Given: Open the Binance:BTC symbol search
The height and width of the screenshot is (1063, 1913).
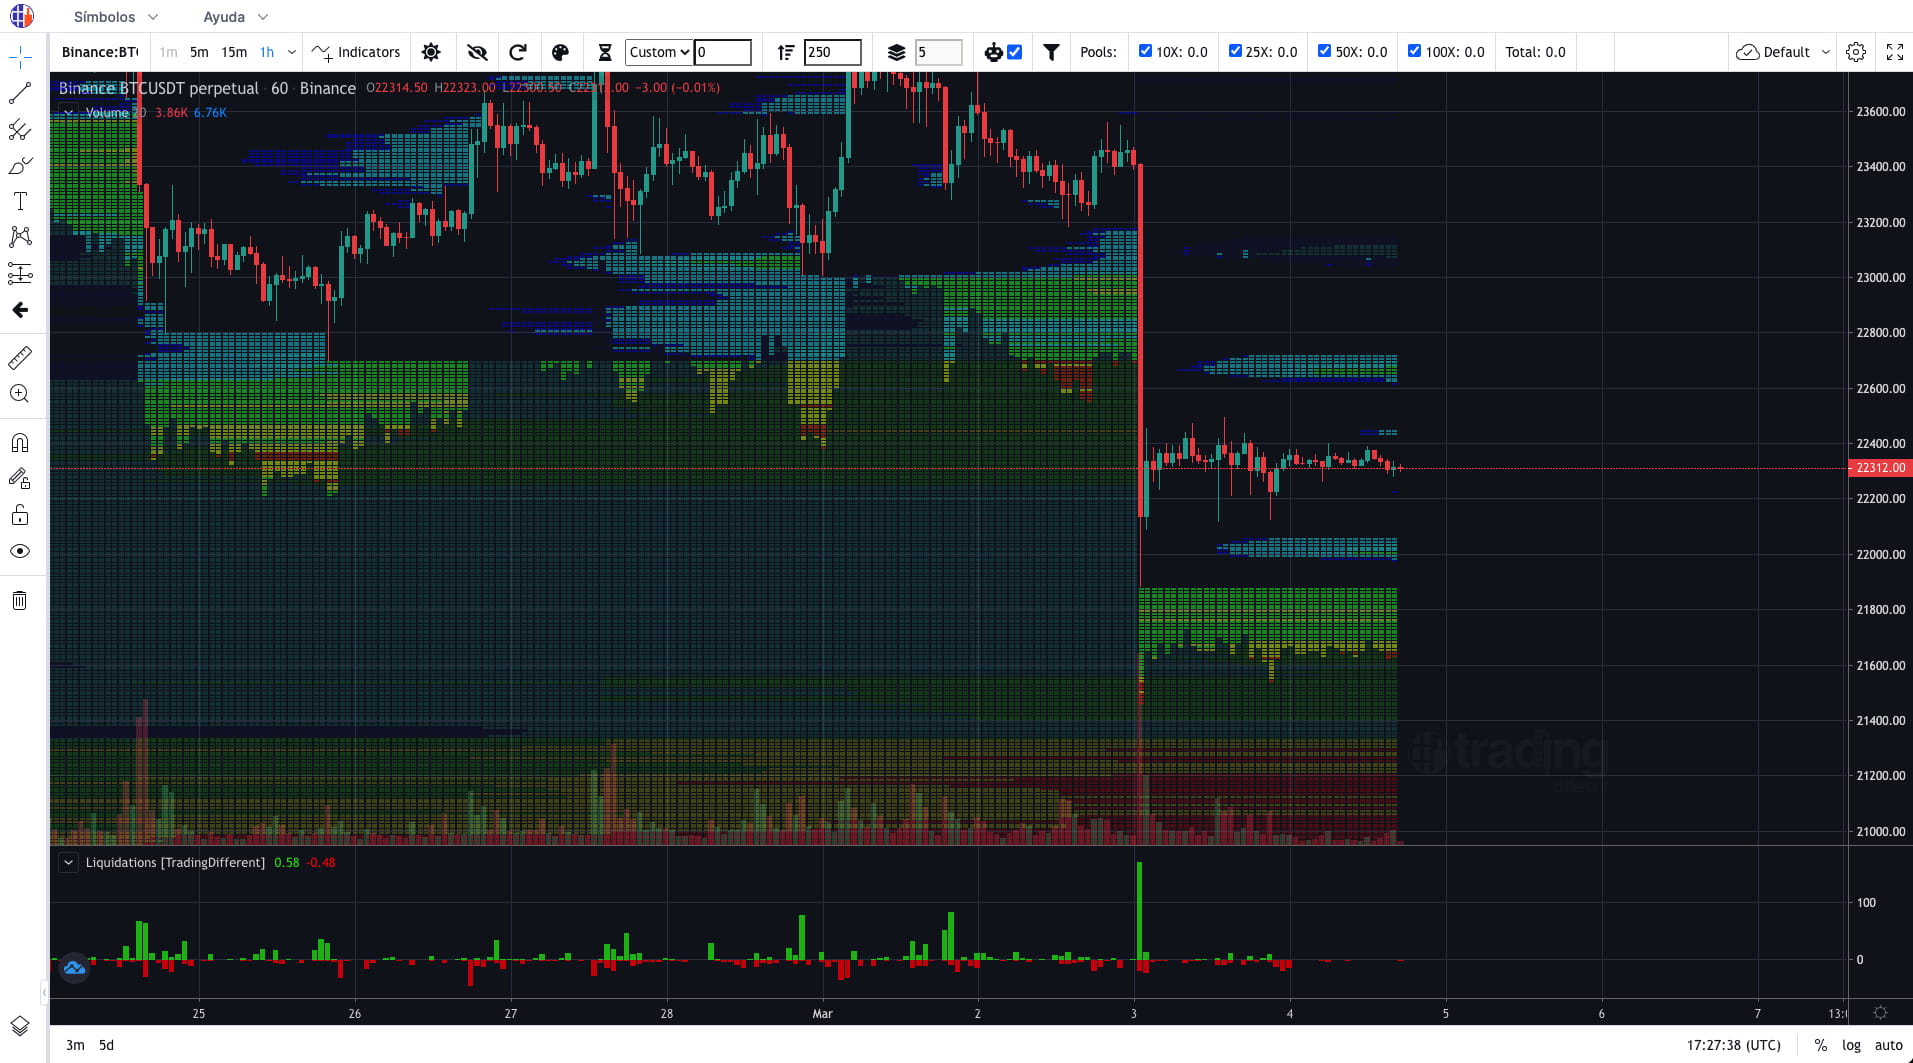Looking at the screenshot, I should click(100, 52).
